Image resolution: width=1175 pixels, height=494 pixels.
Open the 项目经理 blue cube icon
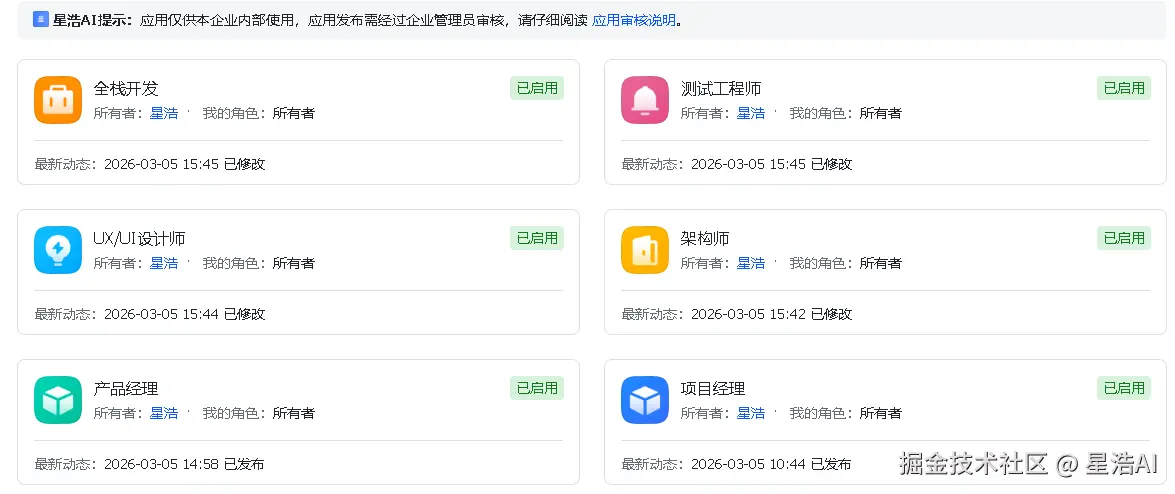pos(644,400)
